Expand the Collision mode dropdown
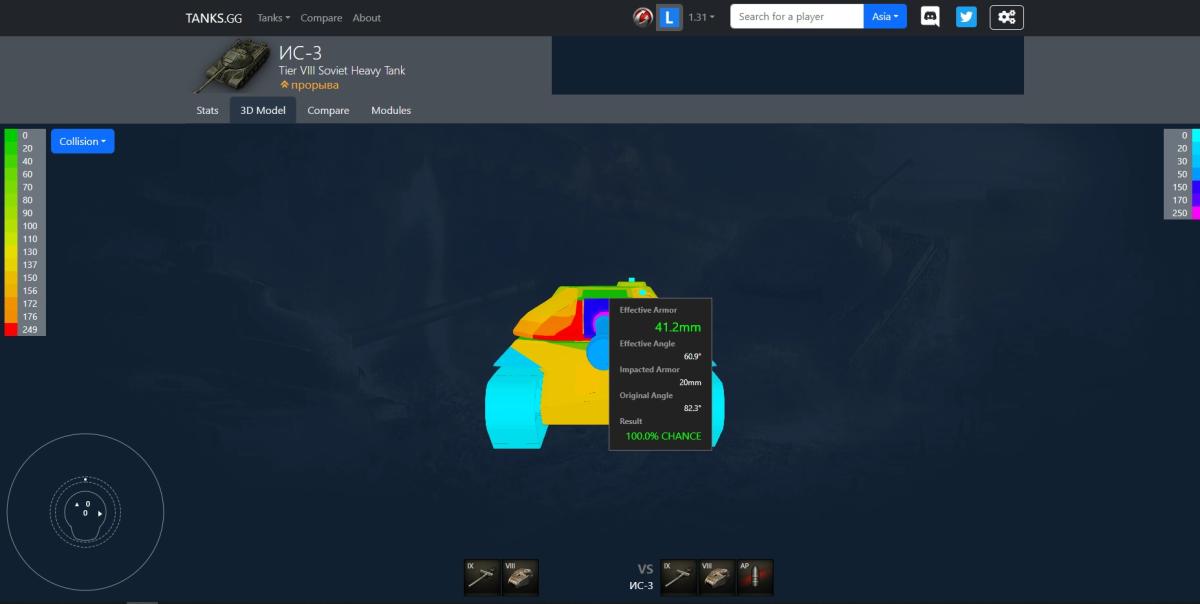 pyautogui.click(x=83, y=141)
